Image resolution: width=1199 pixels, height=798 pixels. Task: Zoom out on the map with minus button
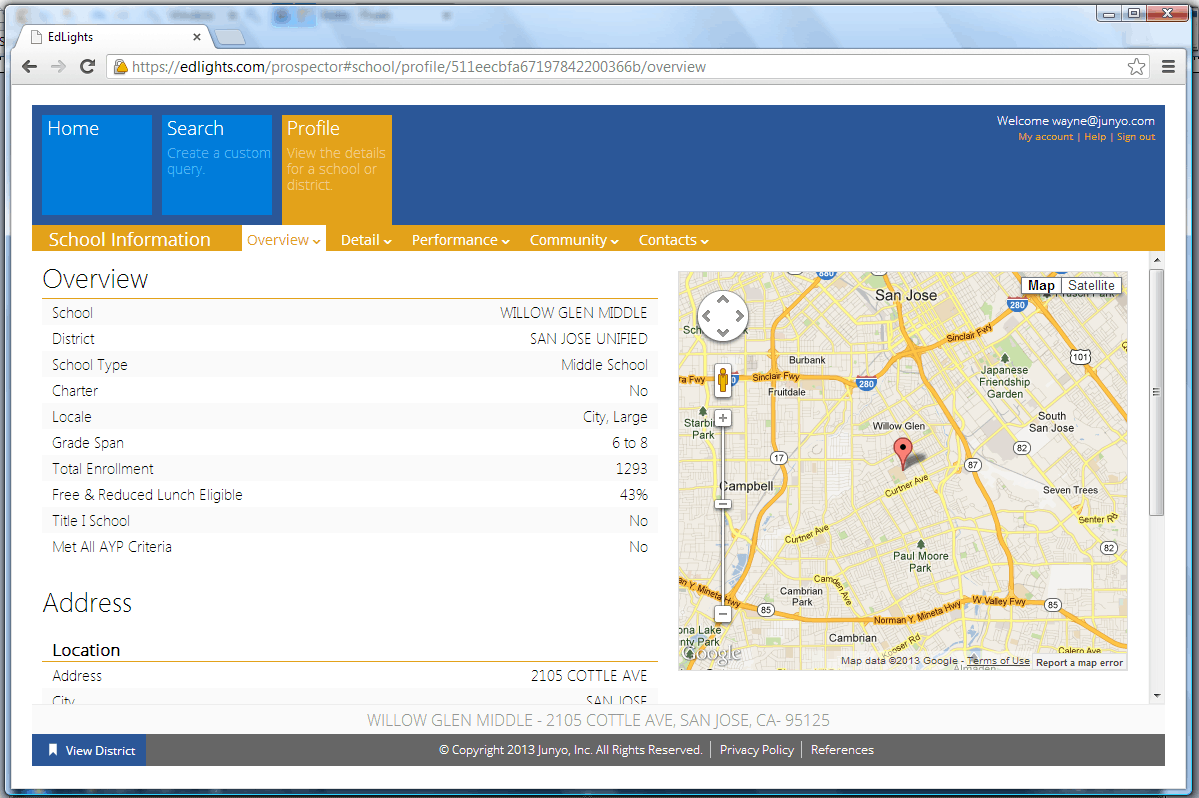[723, 613]
